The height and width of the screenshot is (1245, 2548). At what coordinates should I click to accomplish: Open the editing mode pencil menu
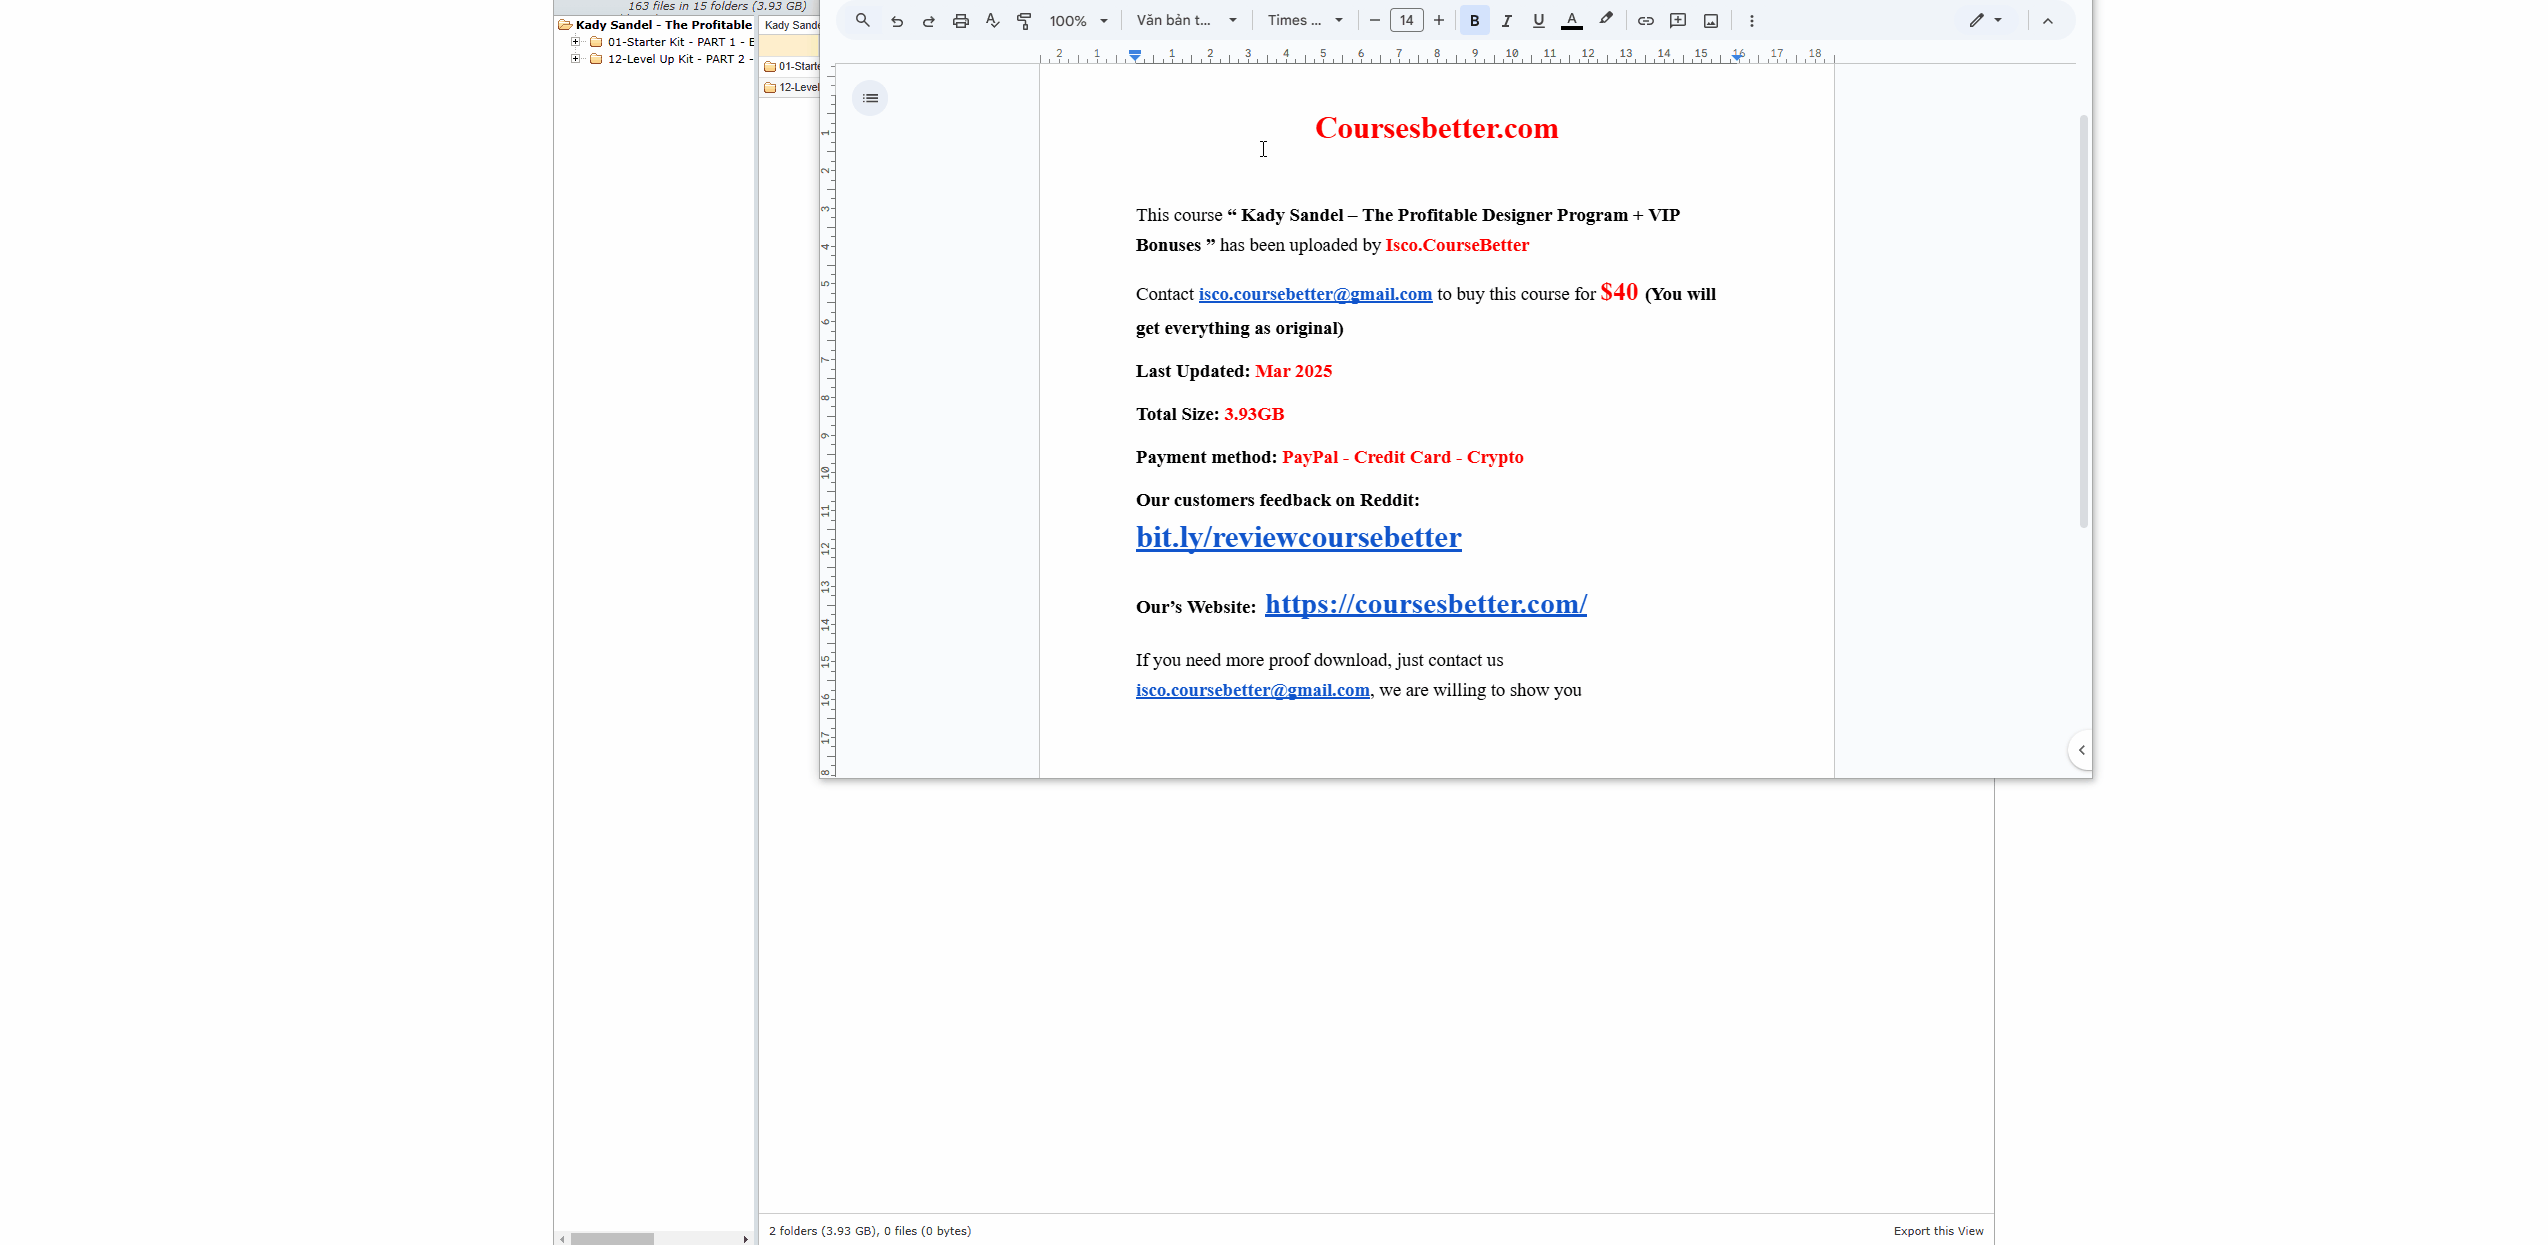(1985, 20)
